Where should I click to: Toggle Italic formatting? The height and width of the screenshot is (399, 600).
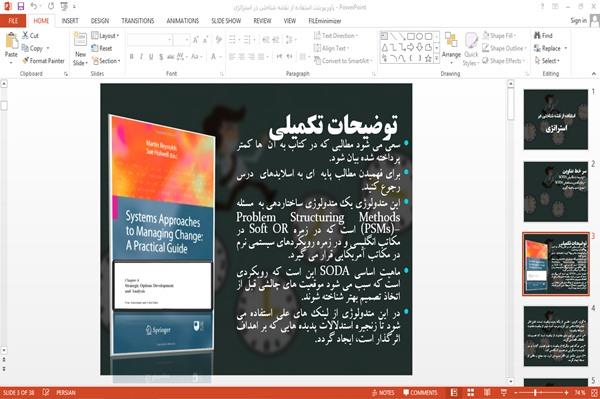point(141,57)
